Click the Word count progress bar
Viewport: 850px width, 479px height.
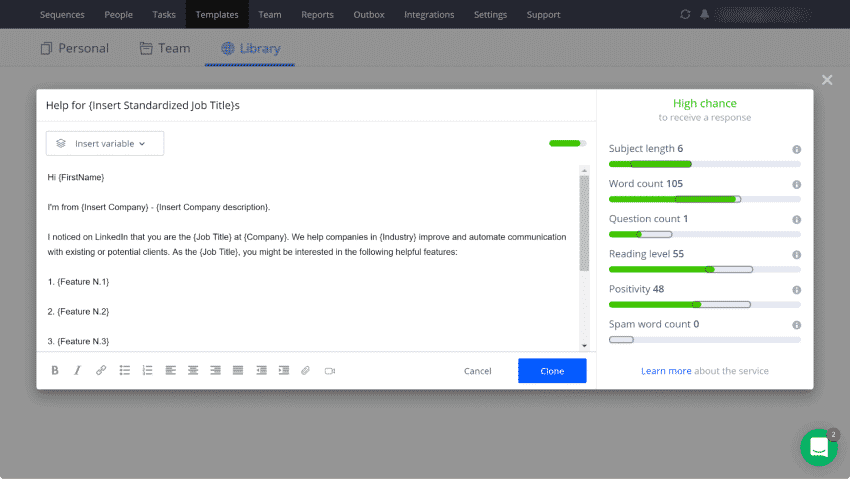pos(704,199)
